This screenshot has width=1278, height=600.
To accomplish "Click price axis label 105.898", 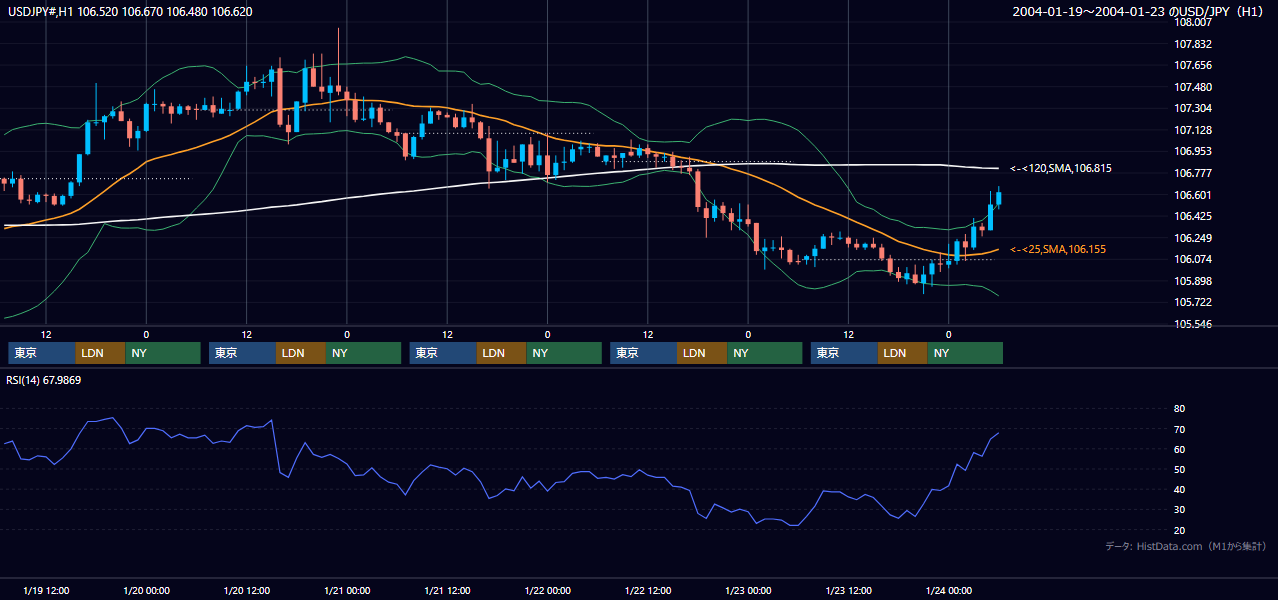I will tap(1193, 281).
